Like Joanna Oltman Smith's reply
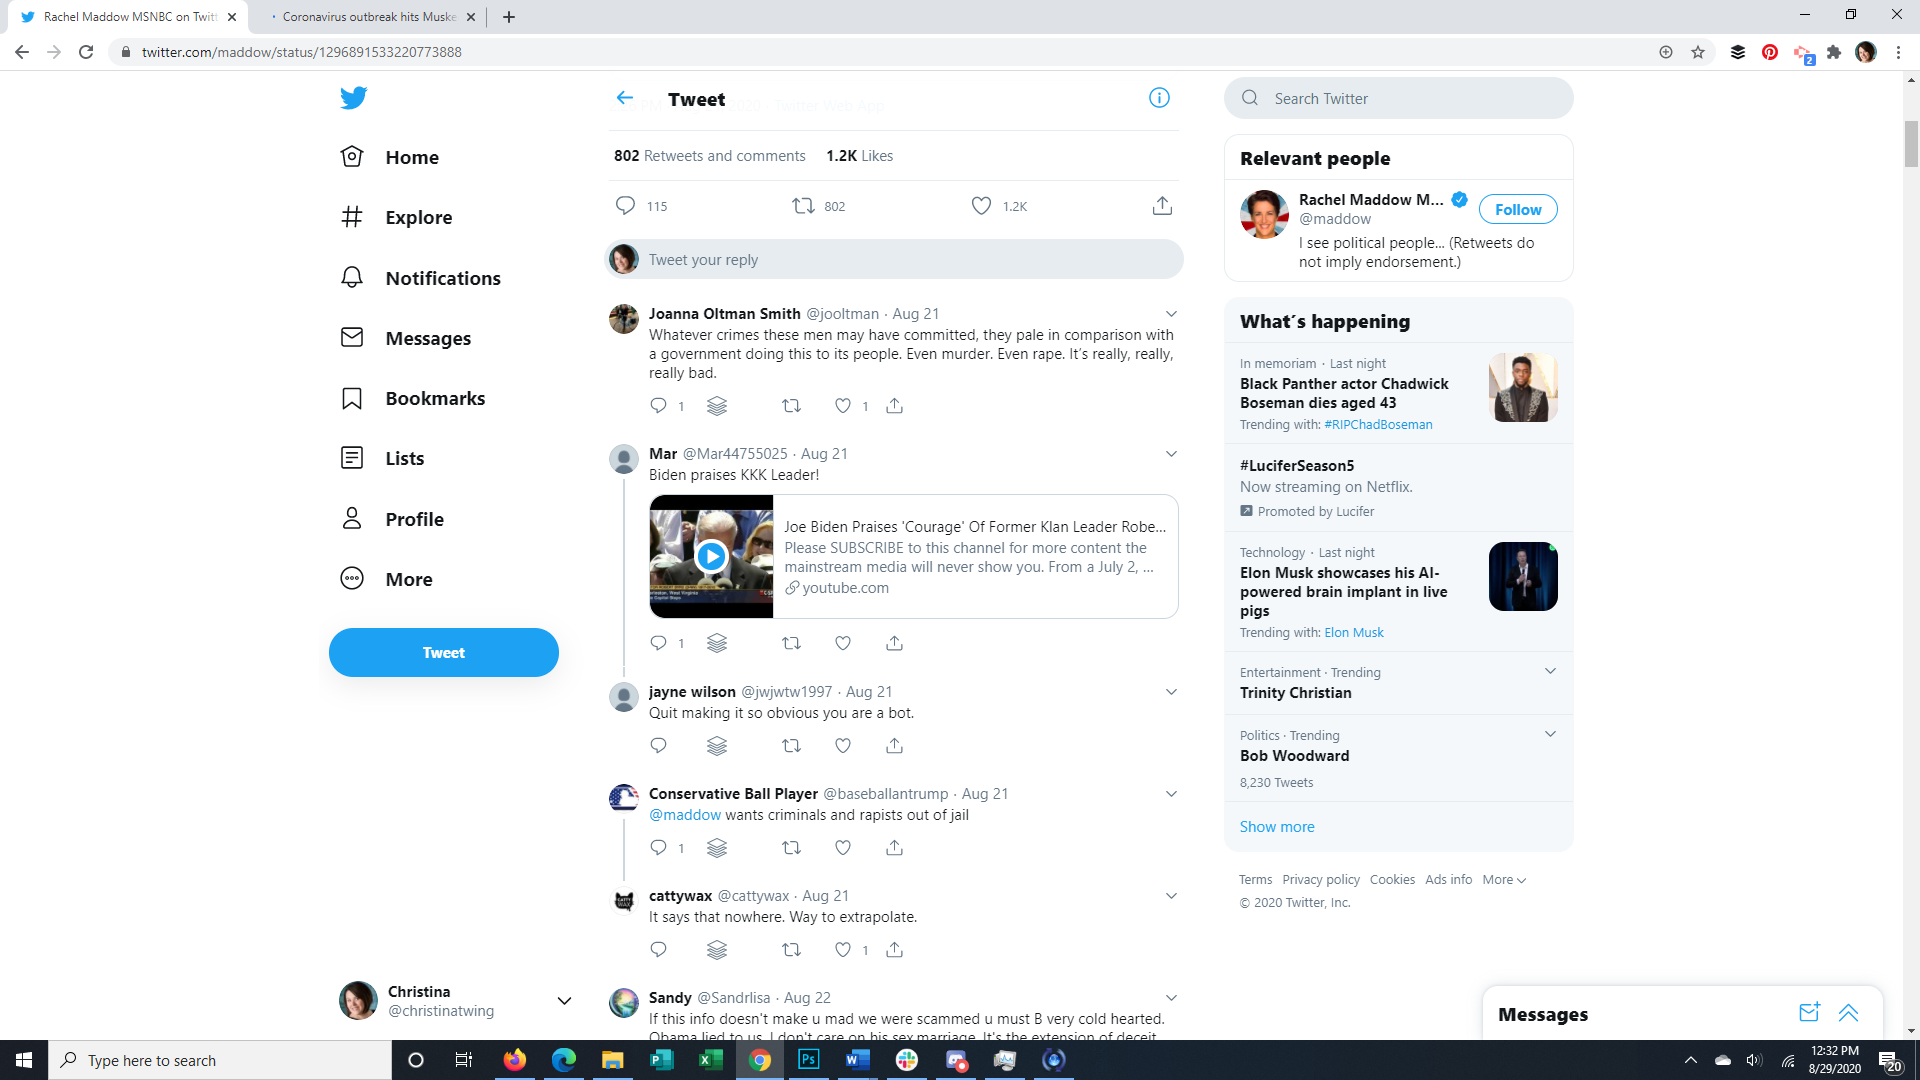 coord(843,405)
